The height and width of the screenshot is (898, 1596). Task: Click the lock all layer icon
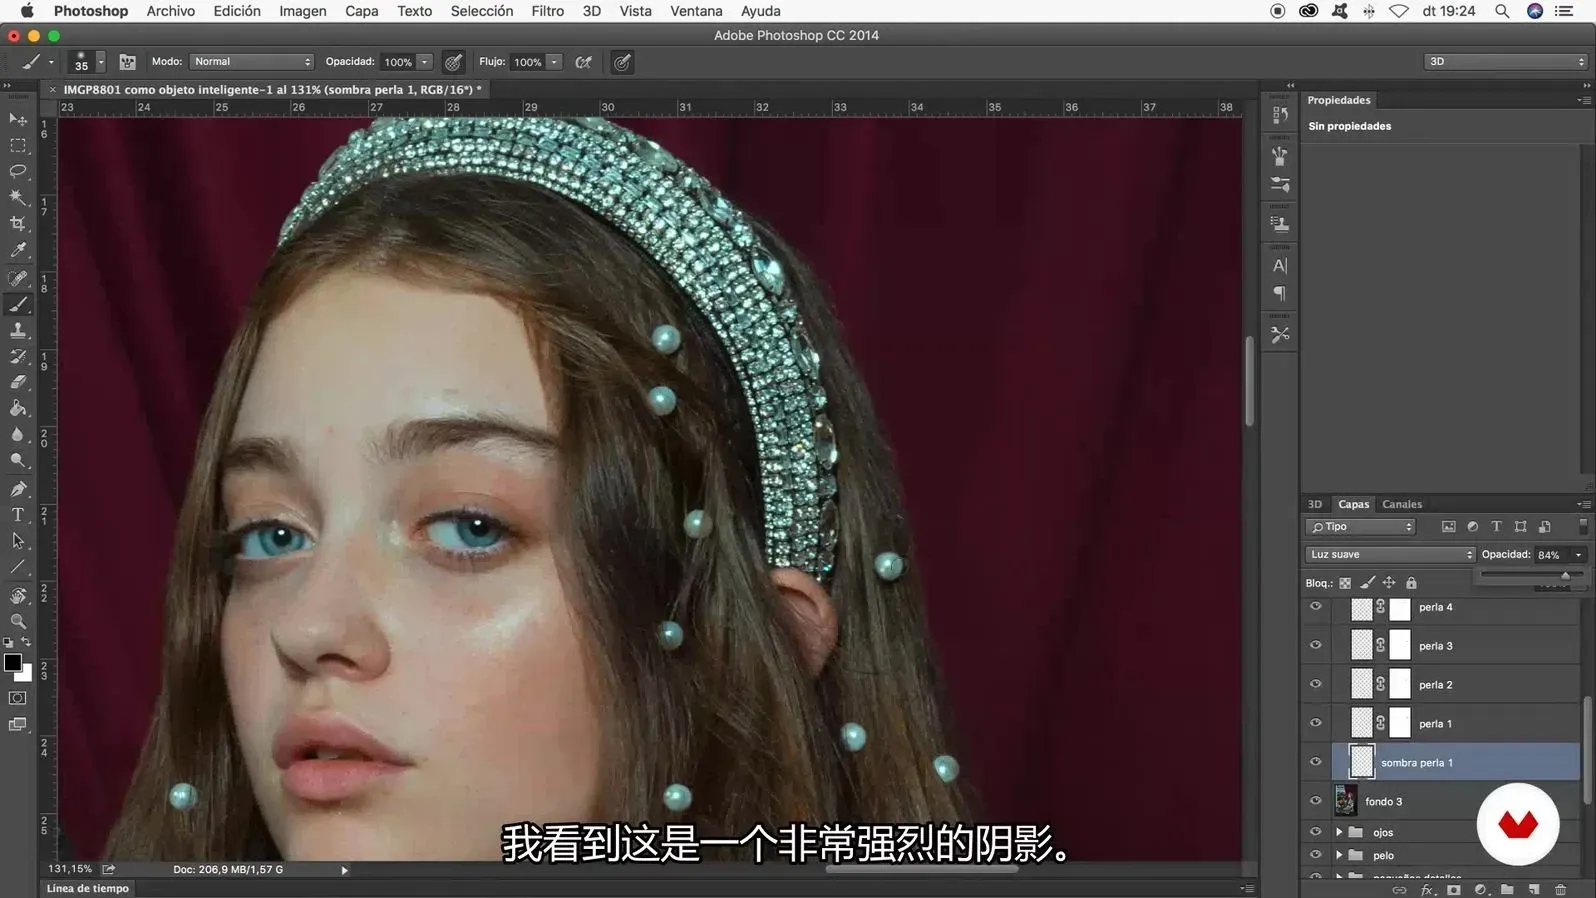click(x=1411, y=583)
